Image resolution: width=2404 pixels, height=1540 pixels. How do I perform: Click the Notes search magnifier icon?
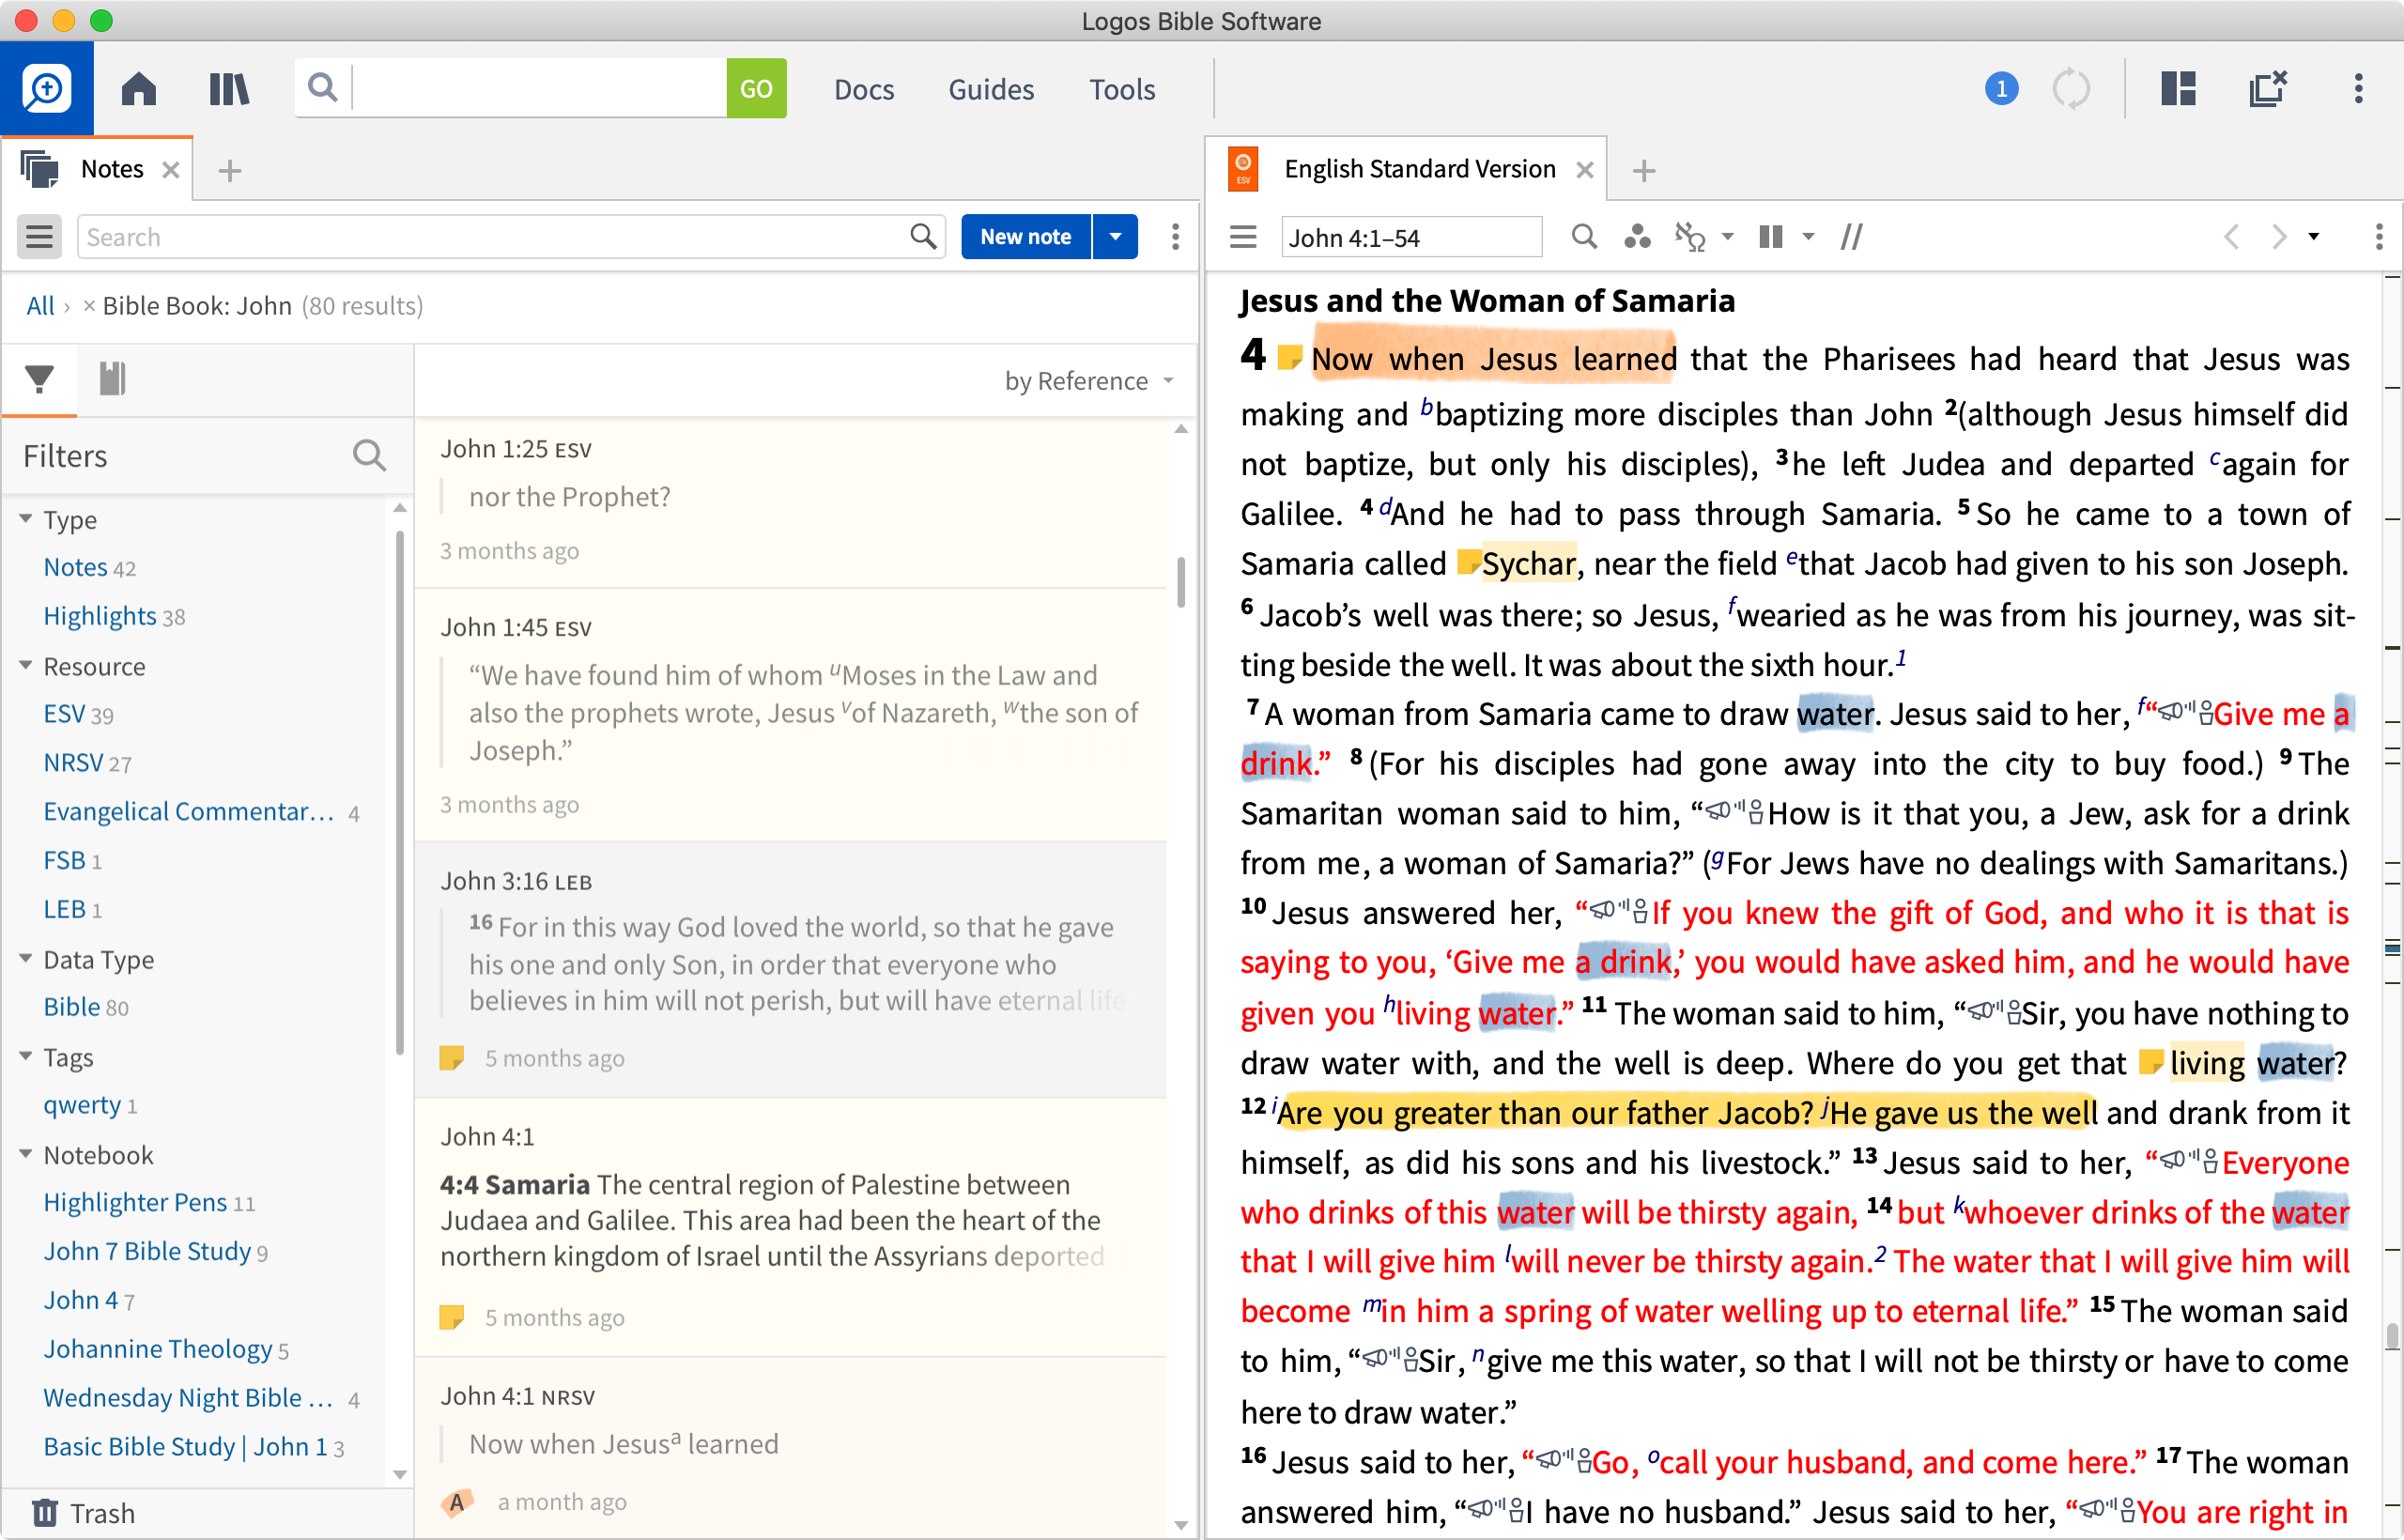922,237
